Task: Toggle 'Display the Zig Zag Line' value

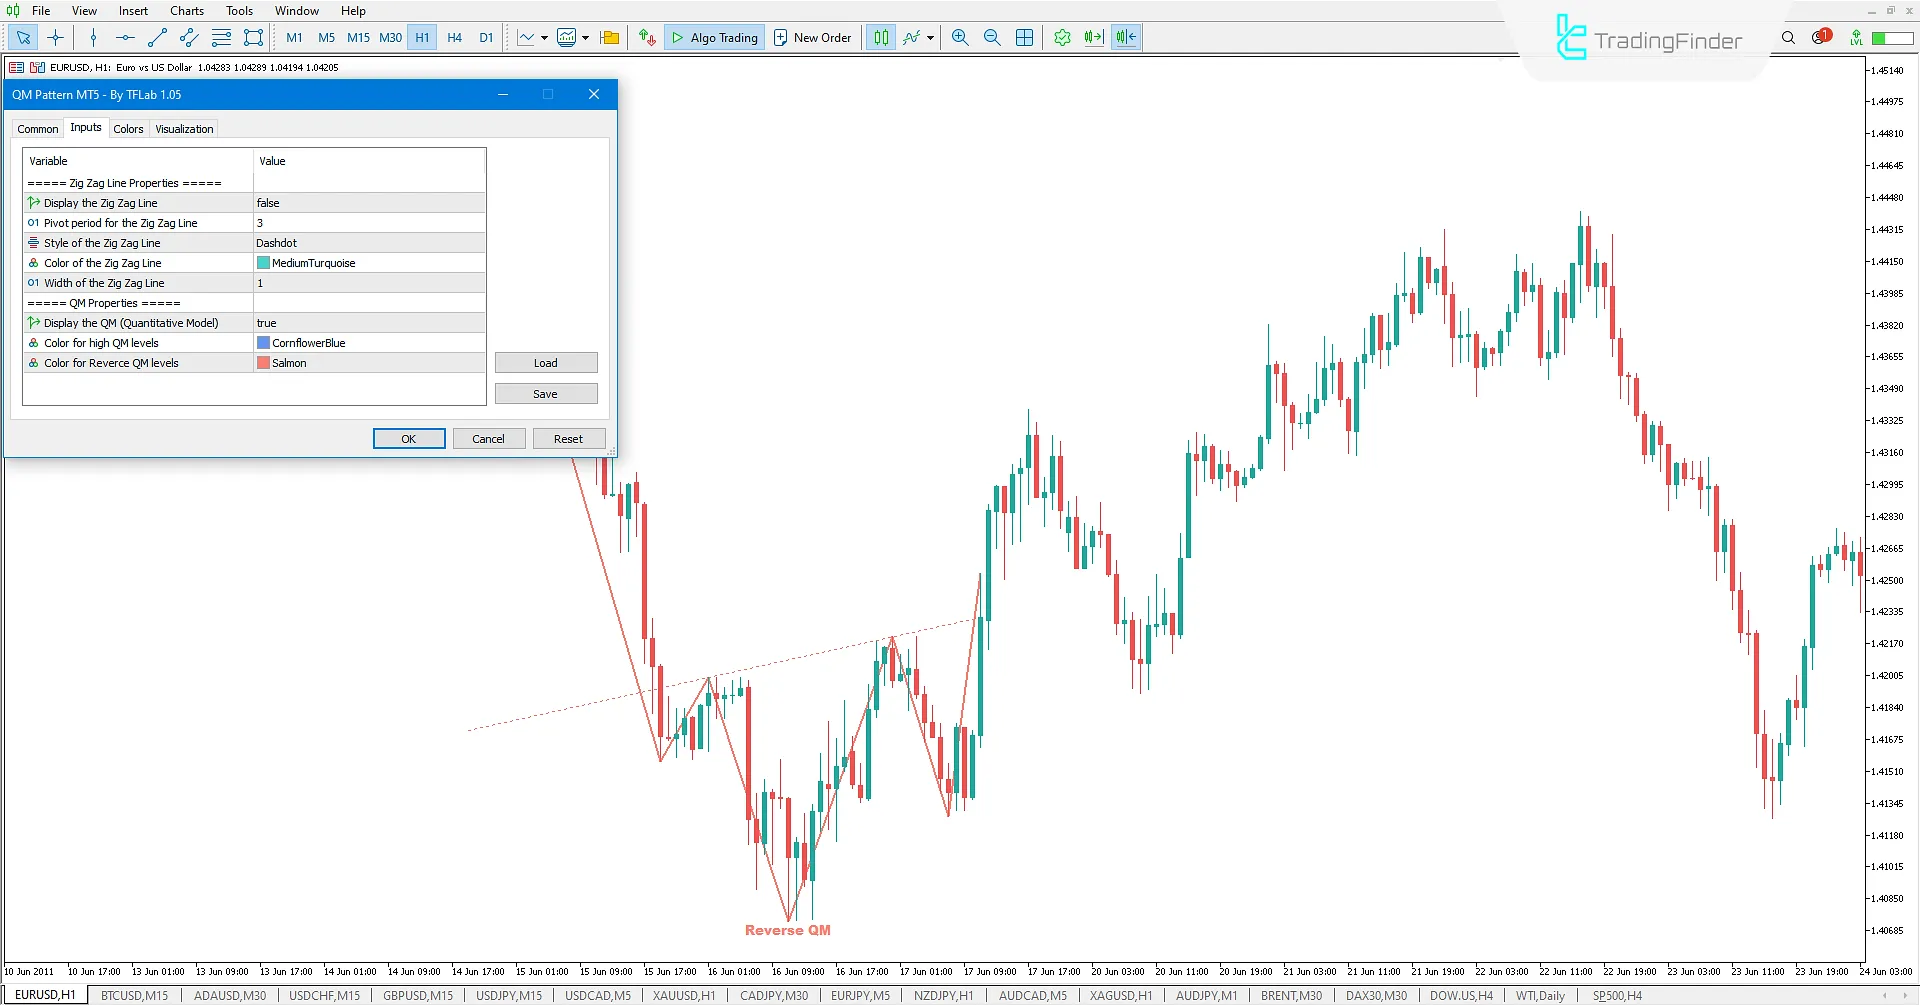Action: click(368, 203)
